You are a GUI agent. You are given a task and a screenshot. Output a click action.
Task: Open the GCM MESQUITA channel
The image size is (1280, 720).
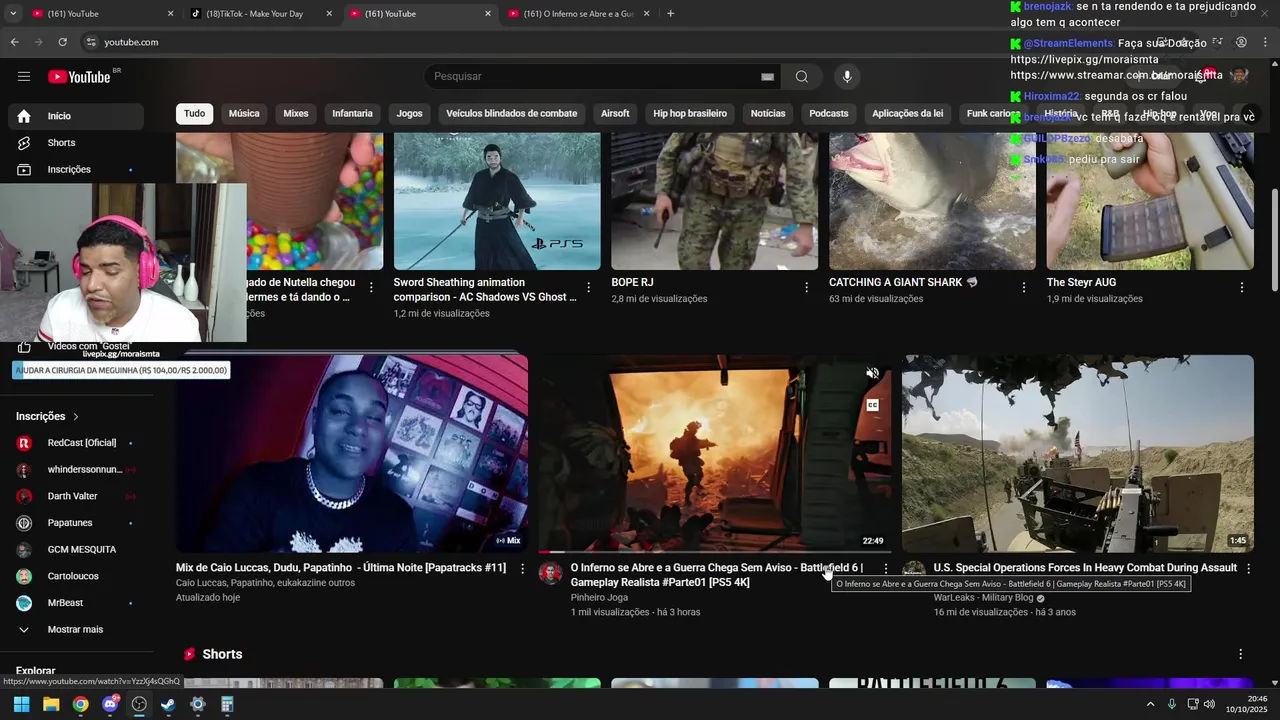click(x=76, y=549)
